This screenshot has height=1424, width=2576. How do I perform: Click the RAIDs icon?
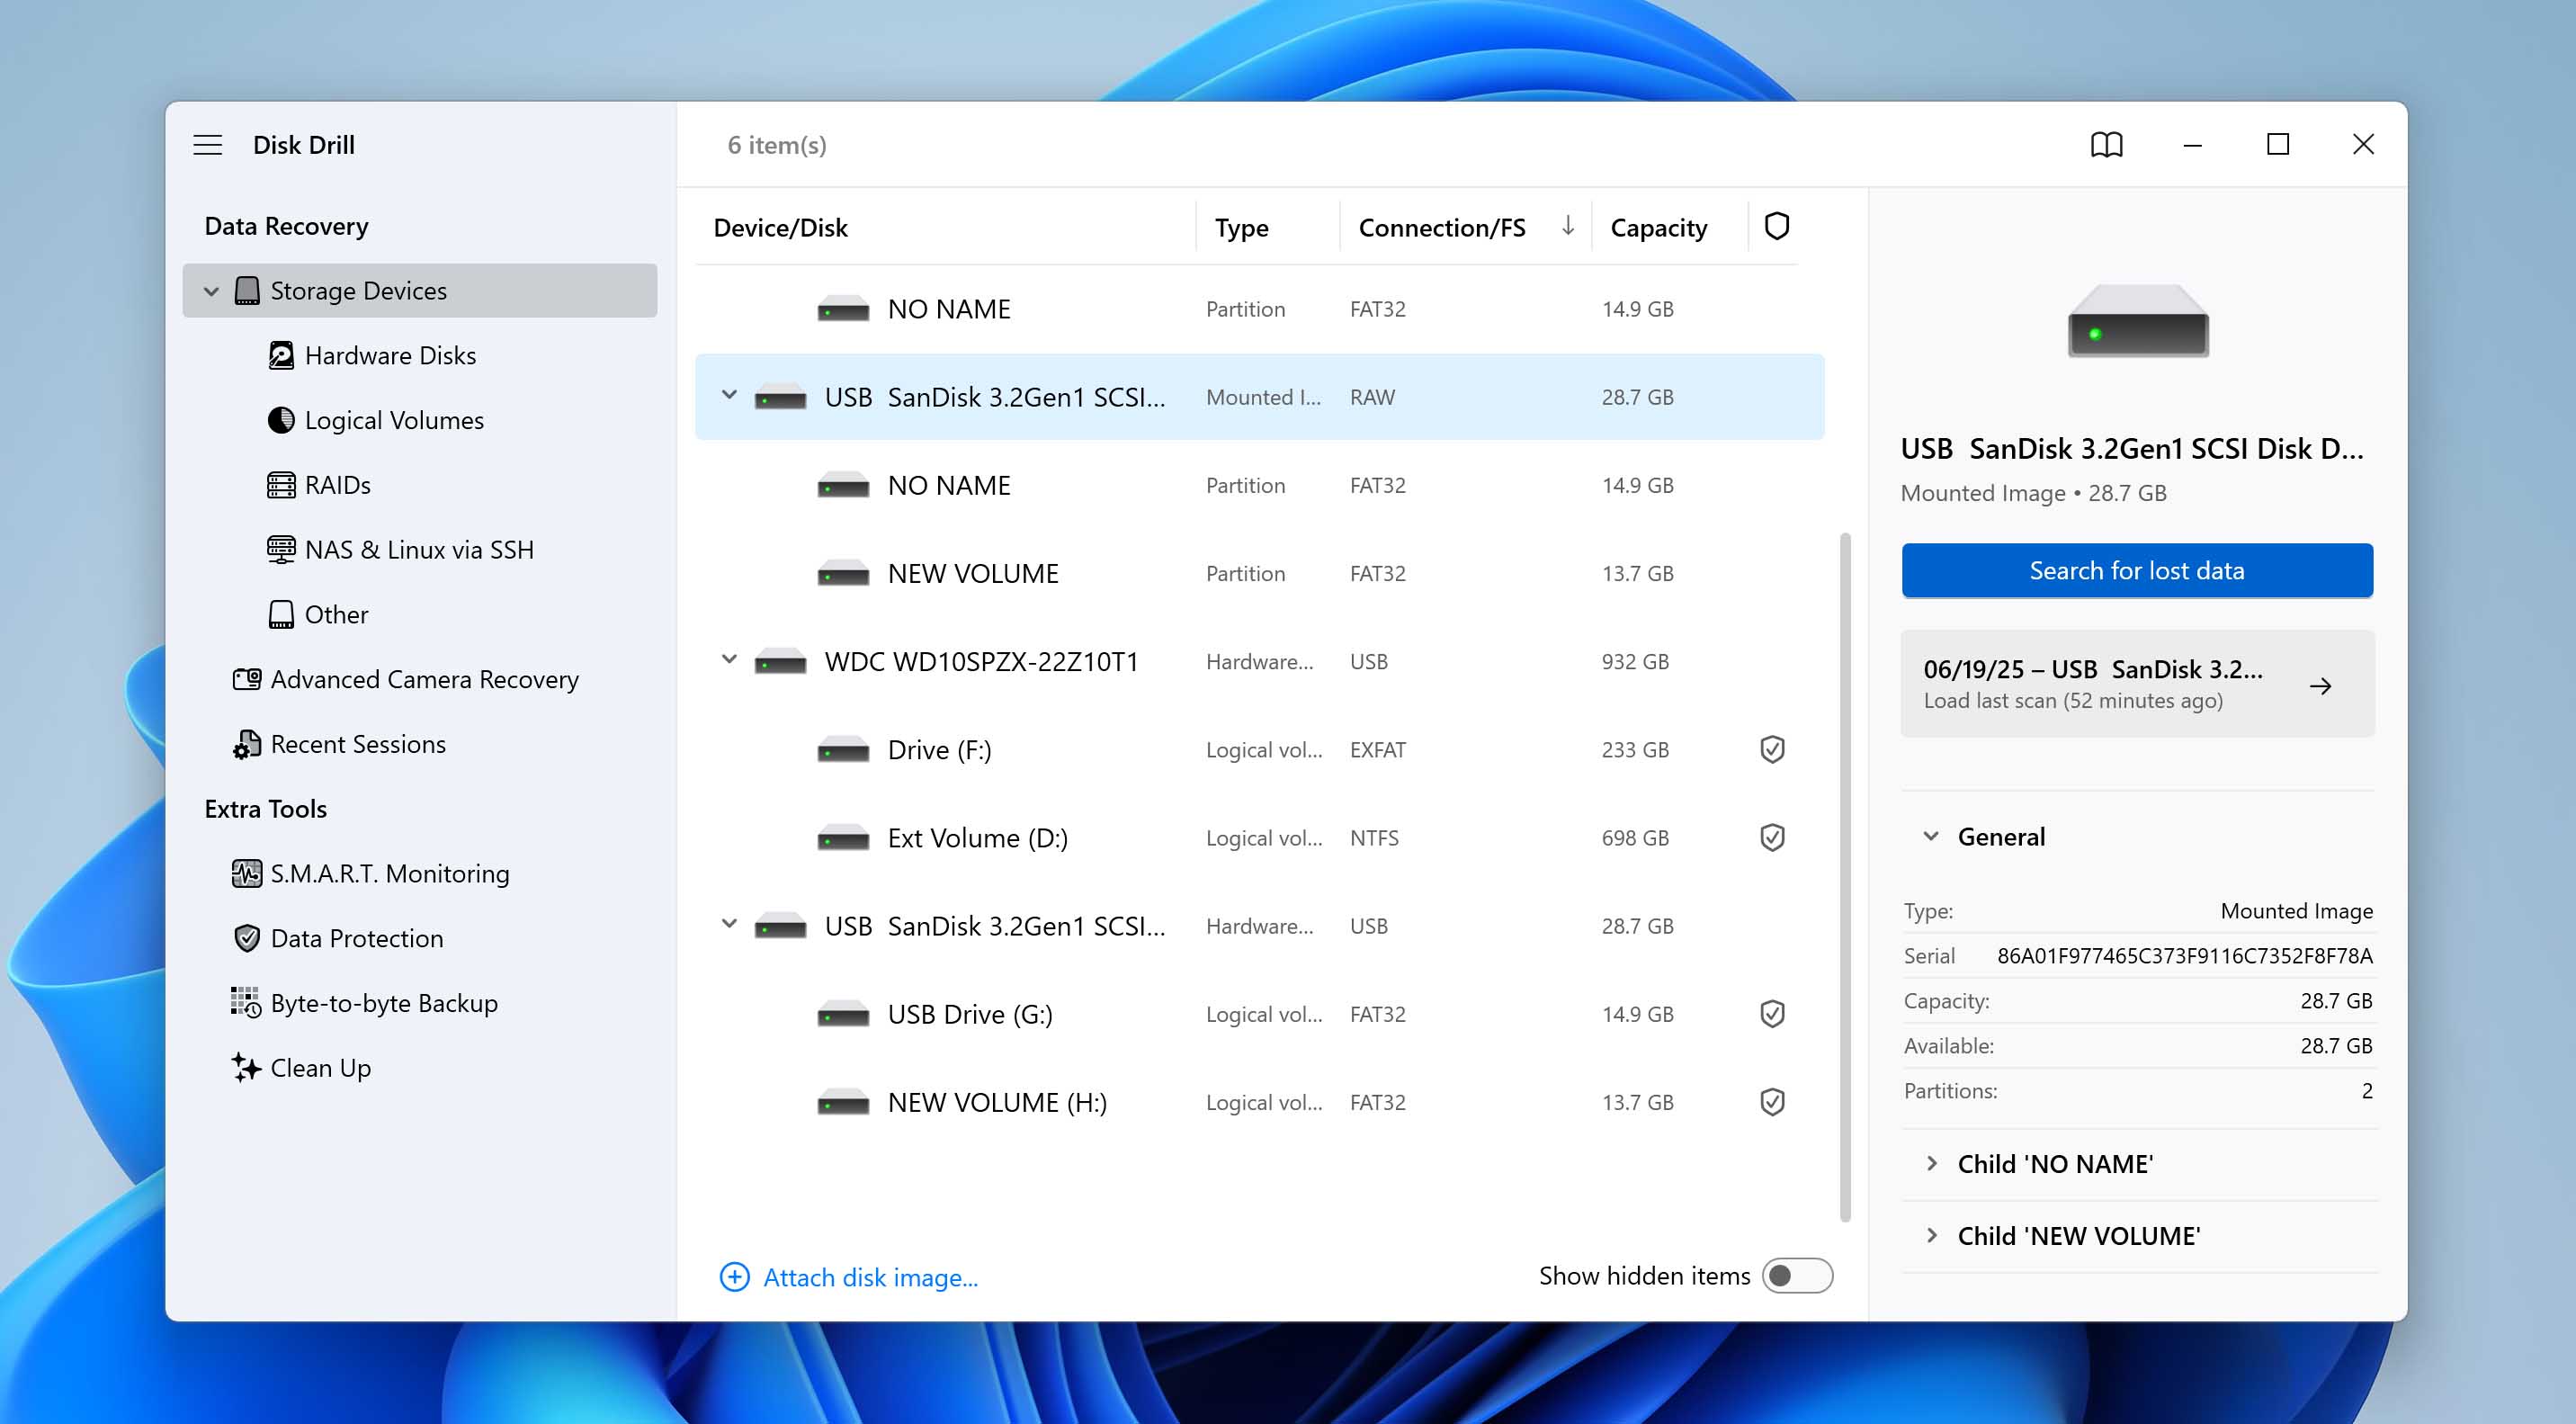(281, 485)
